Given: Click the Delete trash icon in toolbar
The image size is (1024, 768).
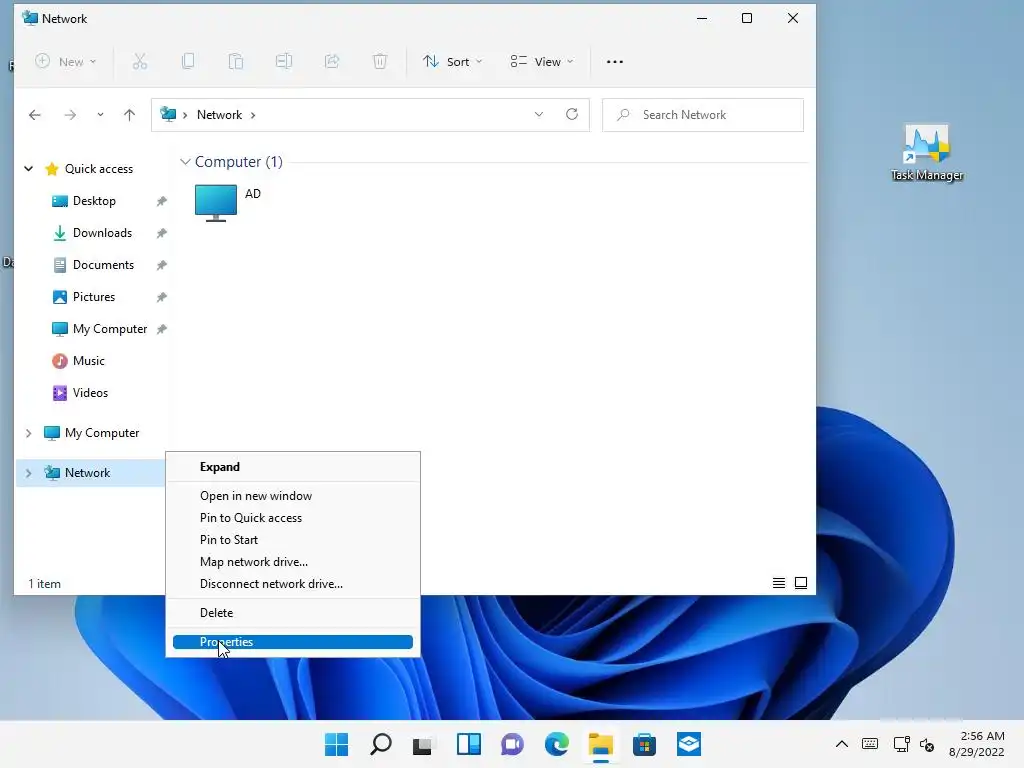Looking at the screenshot, I should [x=380, y=61].
